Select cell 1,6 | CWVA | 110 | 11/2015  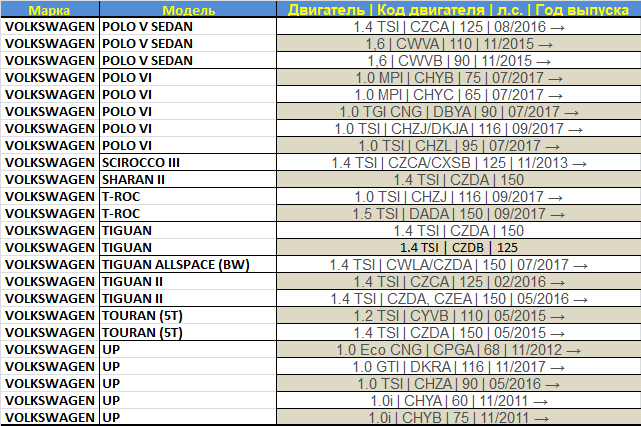tap(459, 44)
